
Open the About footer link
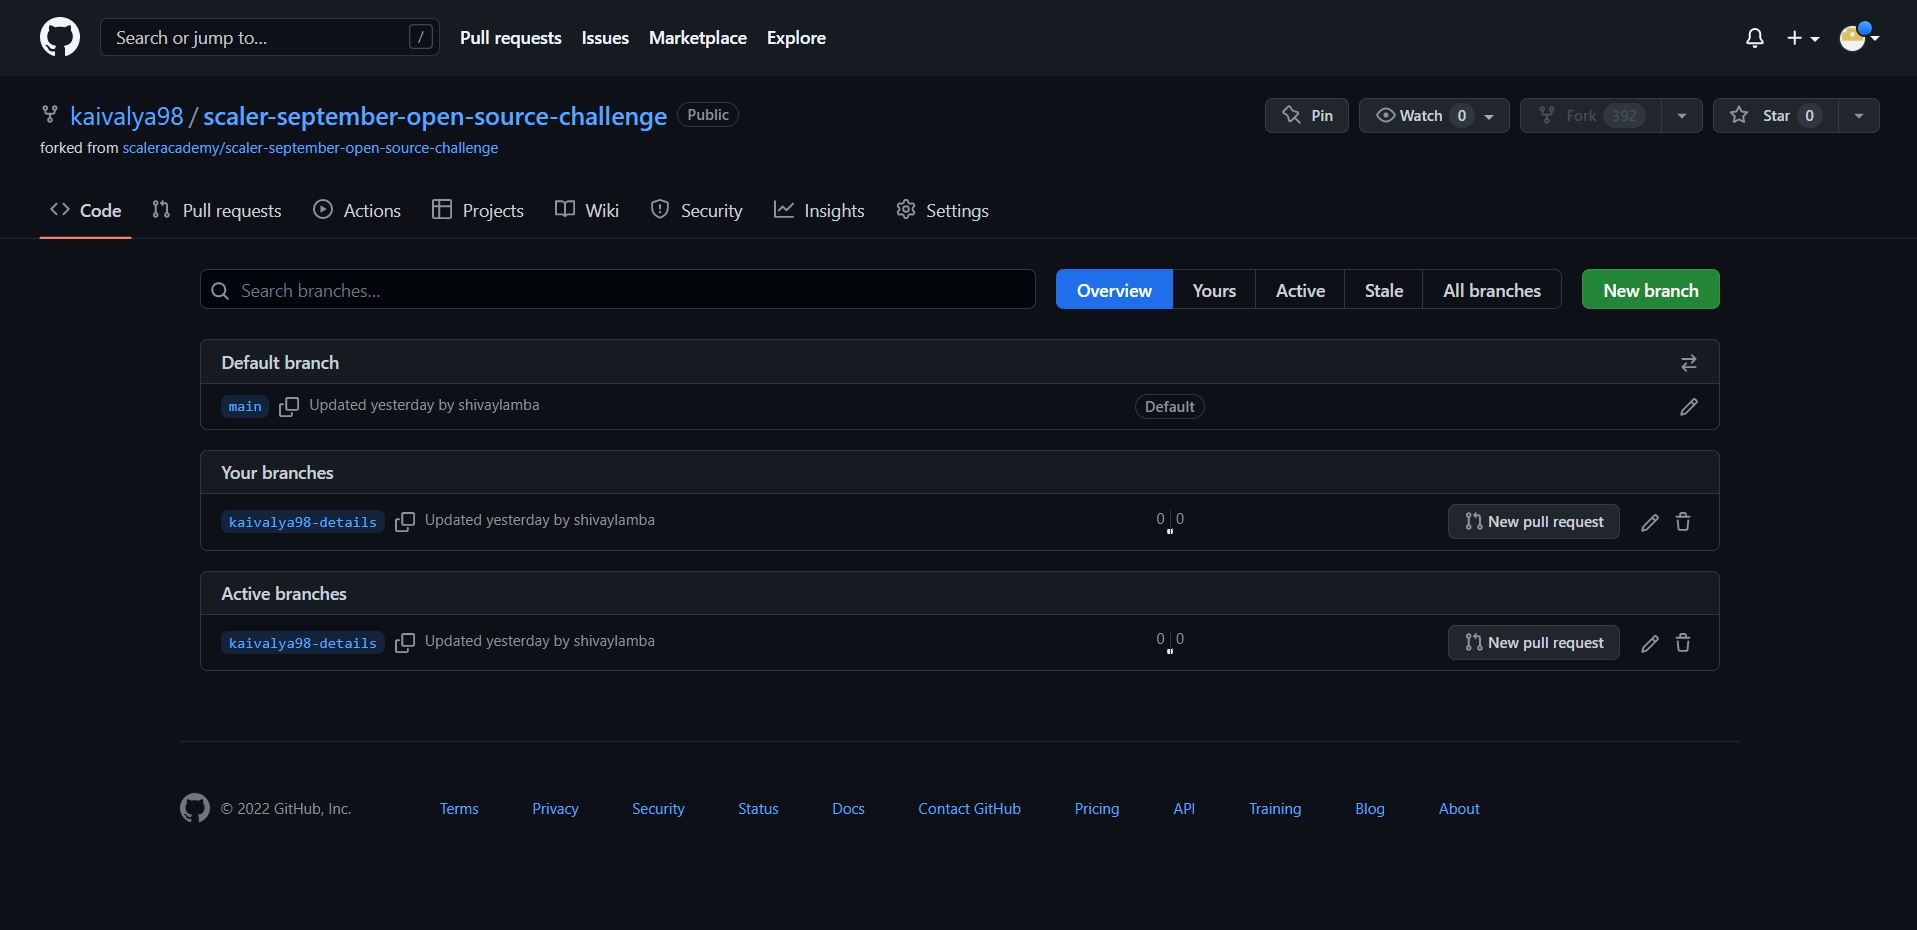(1459, 809)
